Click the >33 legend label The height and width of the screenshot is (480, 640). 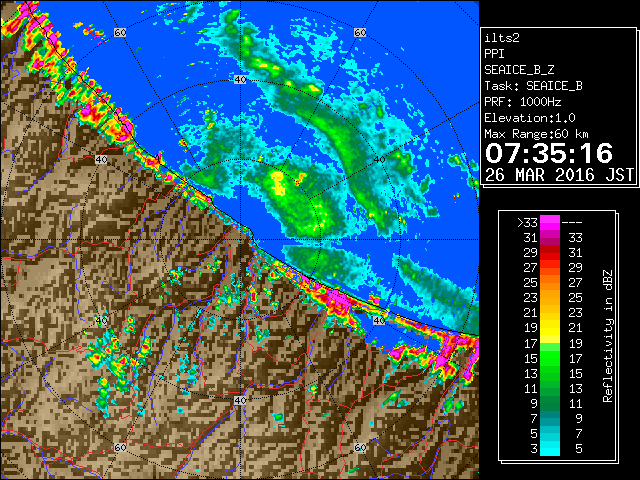pos(527,222)
